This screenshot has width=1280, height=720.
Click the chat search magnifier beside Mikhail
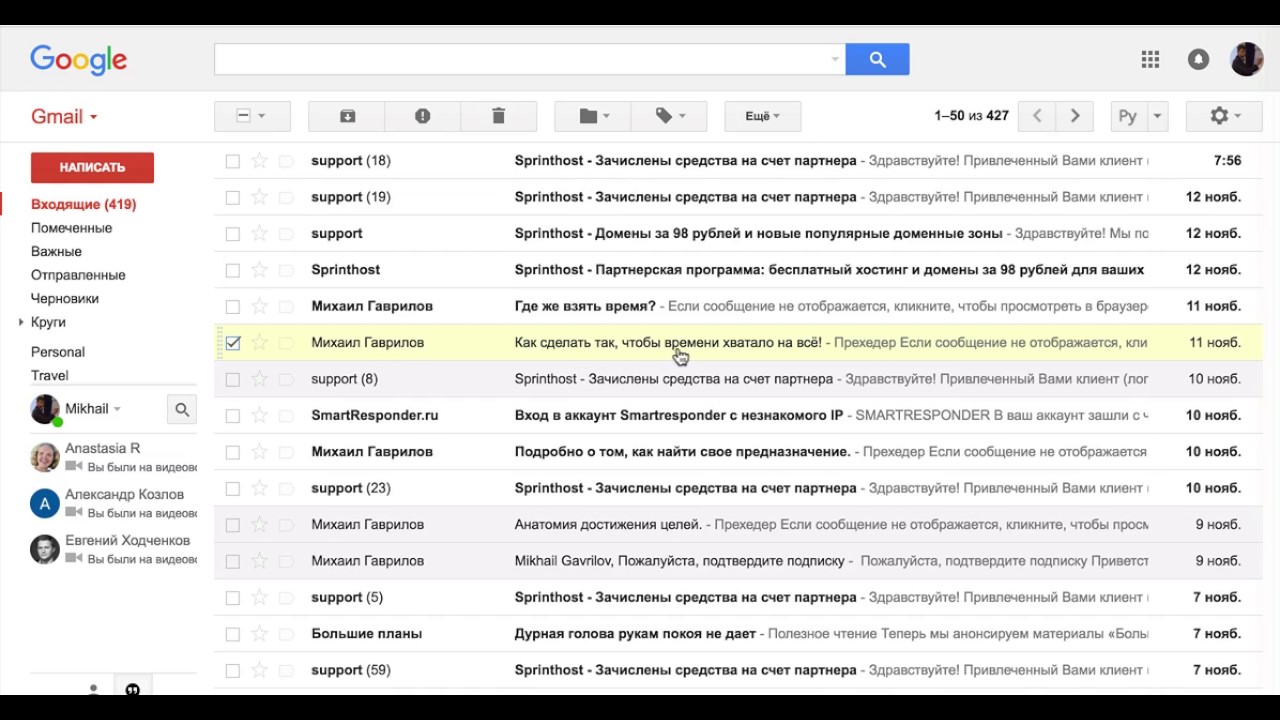point(182,409)
